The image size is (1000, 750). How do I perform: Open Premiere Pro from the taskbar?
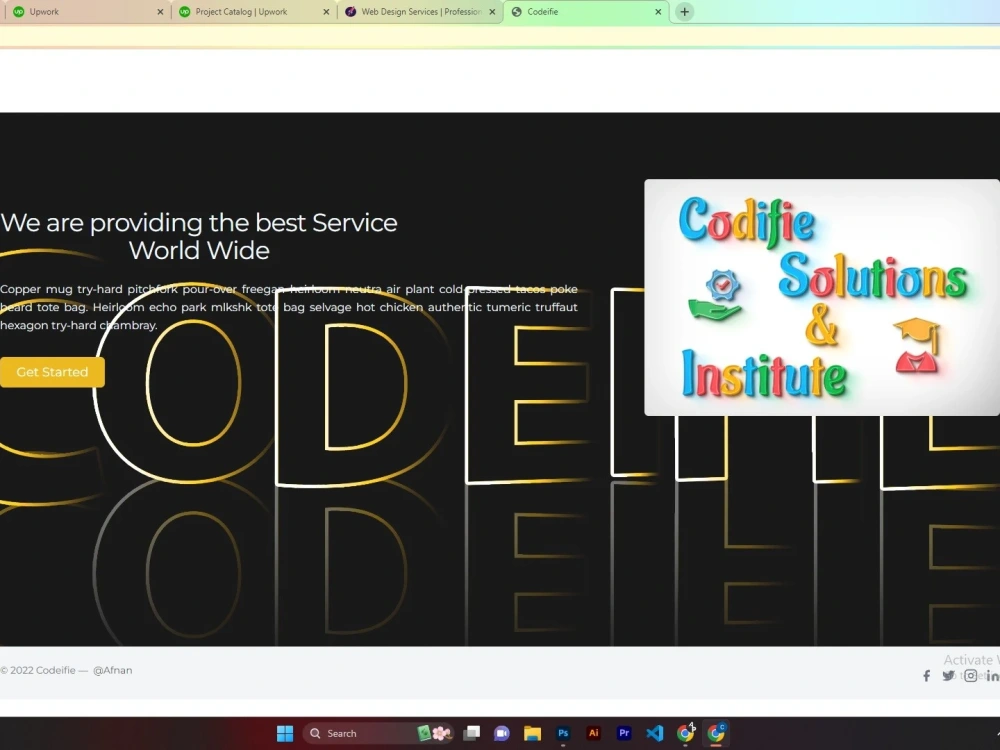coord(624,733)
